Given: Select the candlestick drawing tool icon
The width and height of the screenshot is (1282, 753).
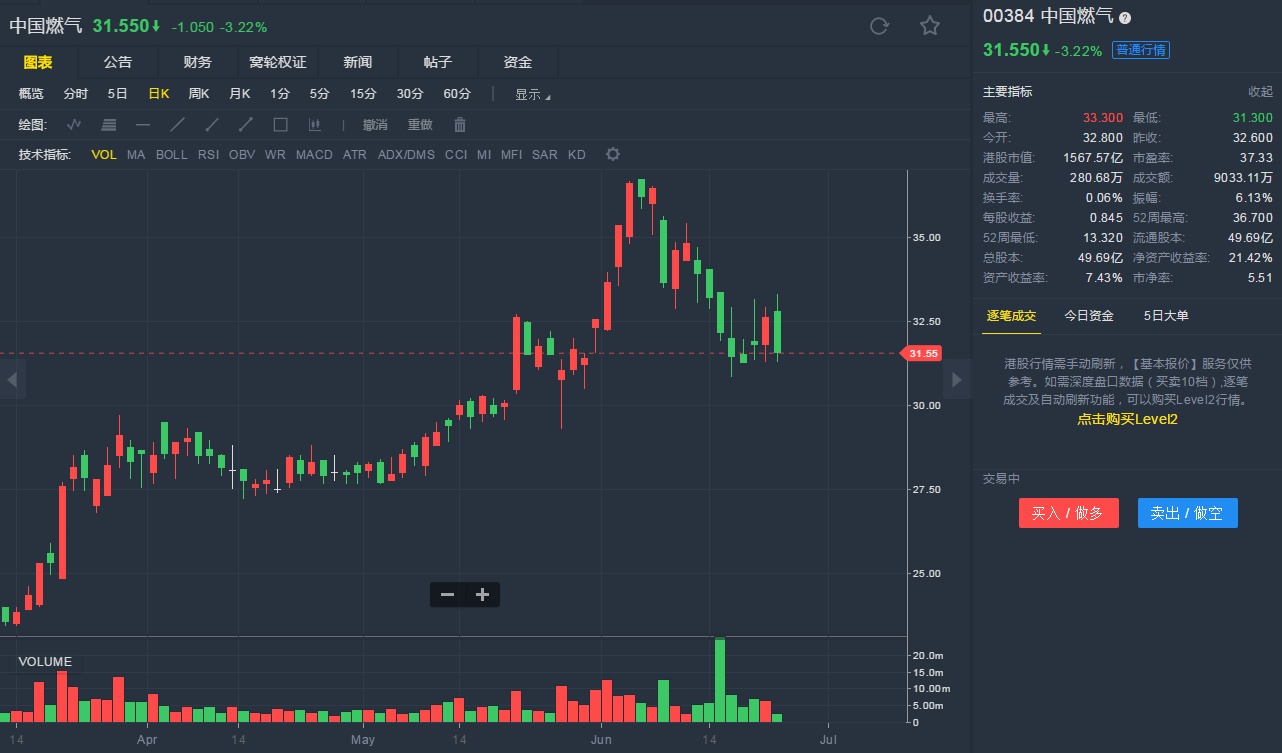Looking at the screenshot, I should 315,125.
